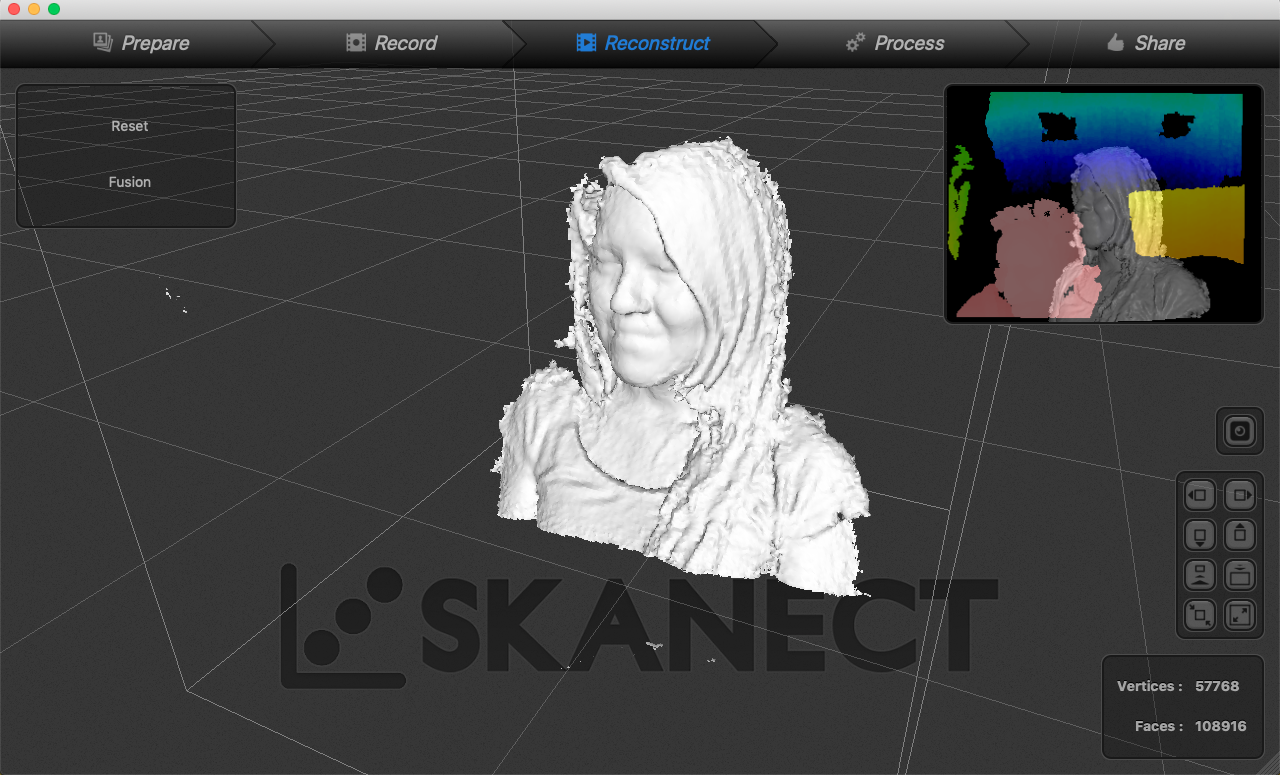Screen dimensions: 1280x775
Task: Click the green full-screen window button
Action: point(53,9)
